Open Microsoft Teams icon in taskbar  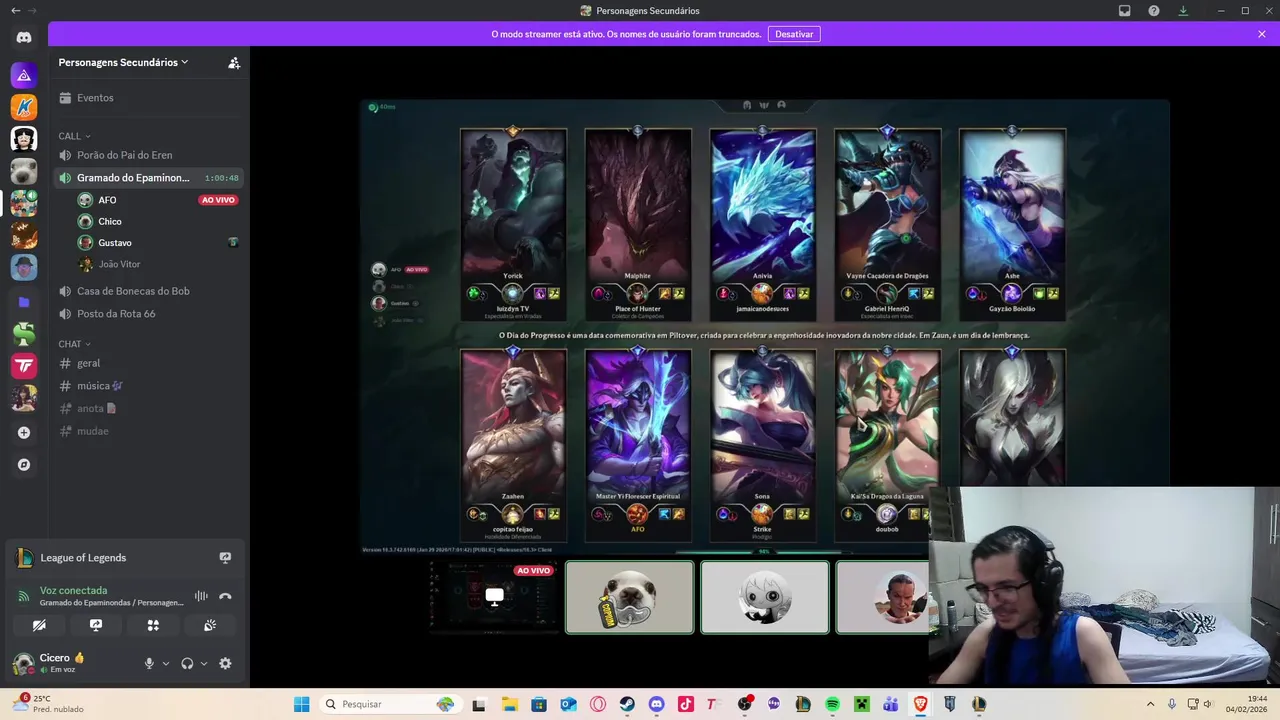coord(891,704)
